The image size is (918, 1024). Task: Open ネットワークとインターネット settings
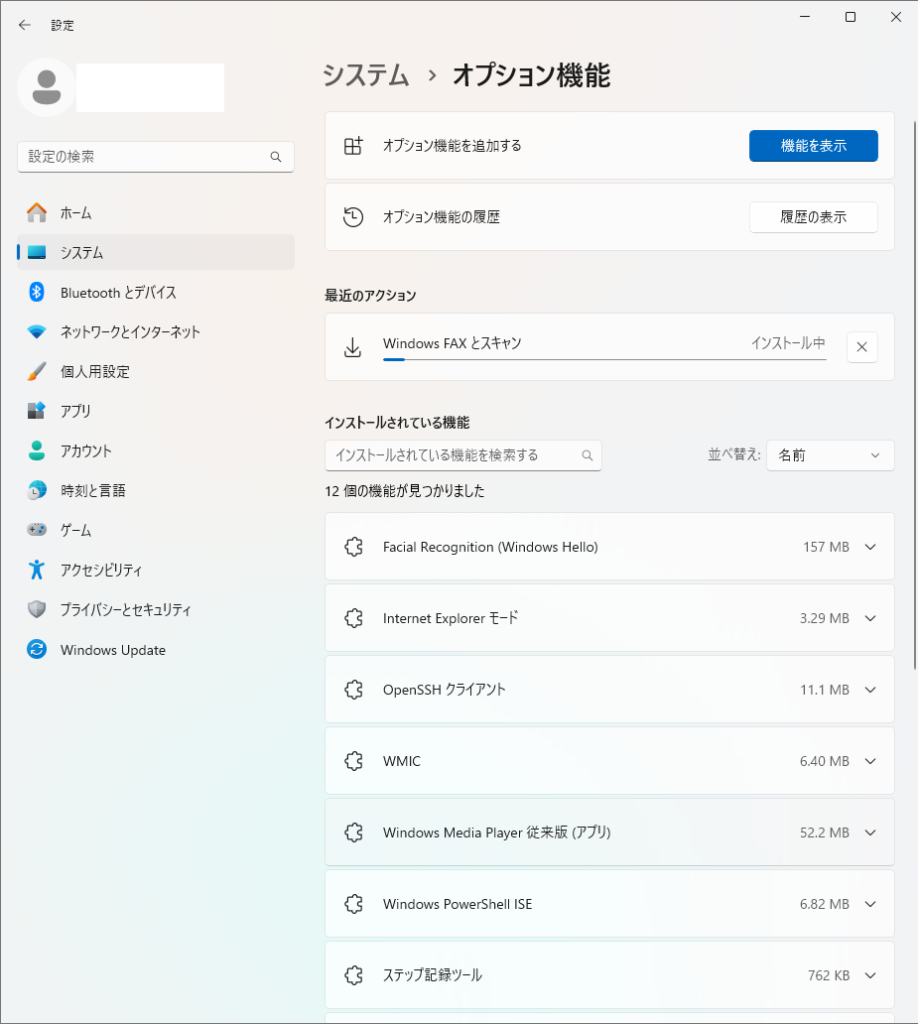tap(155, 332)
